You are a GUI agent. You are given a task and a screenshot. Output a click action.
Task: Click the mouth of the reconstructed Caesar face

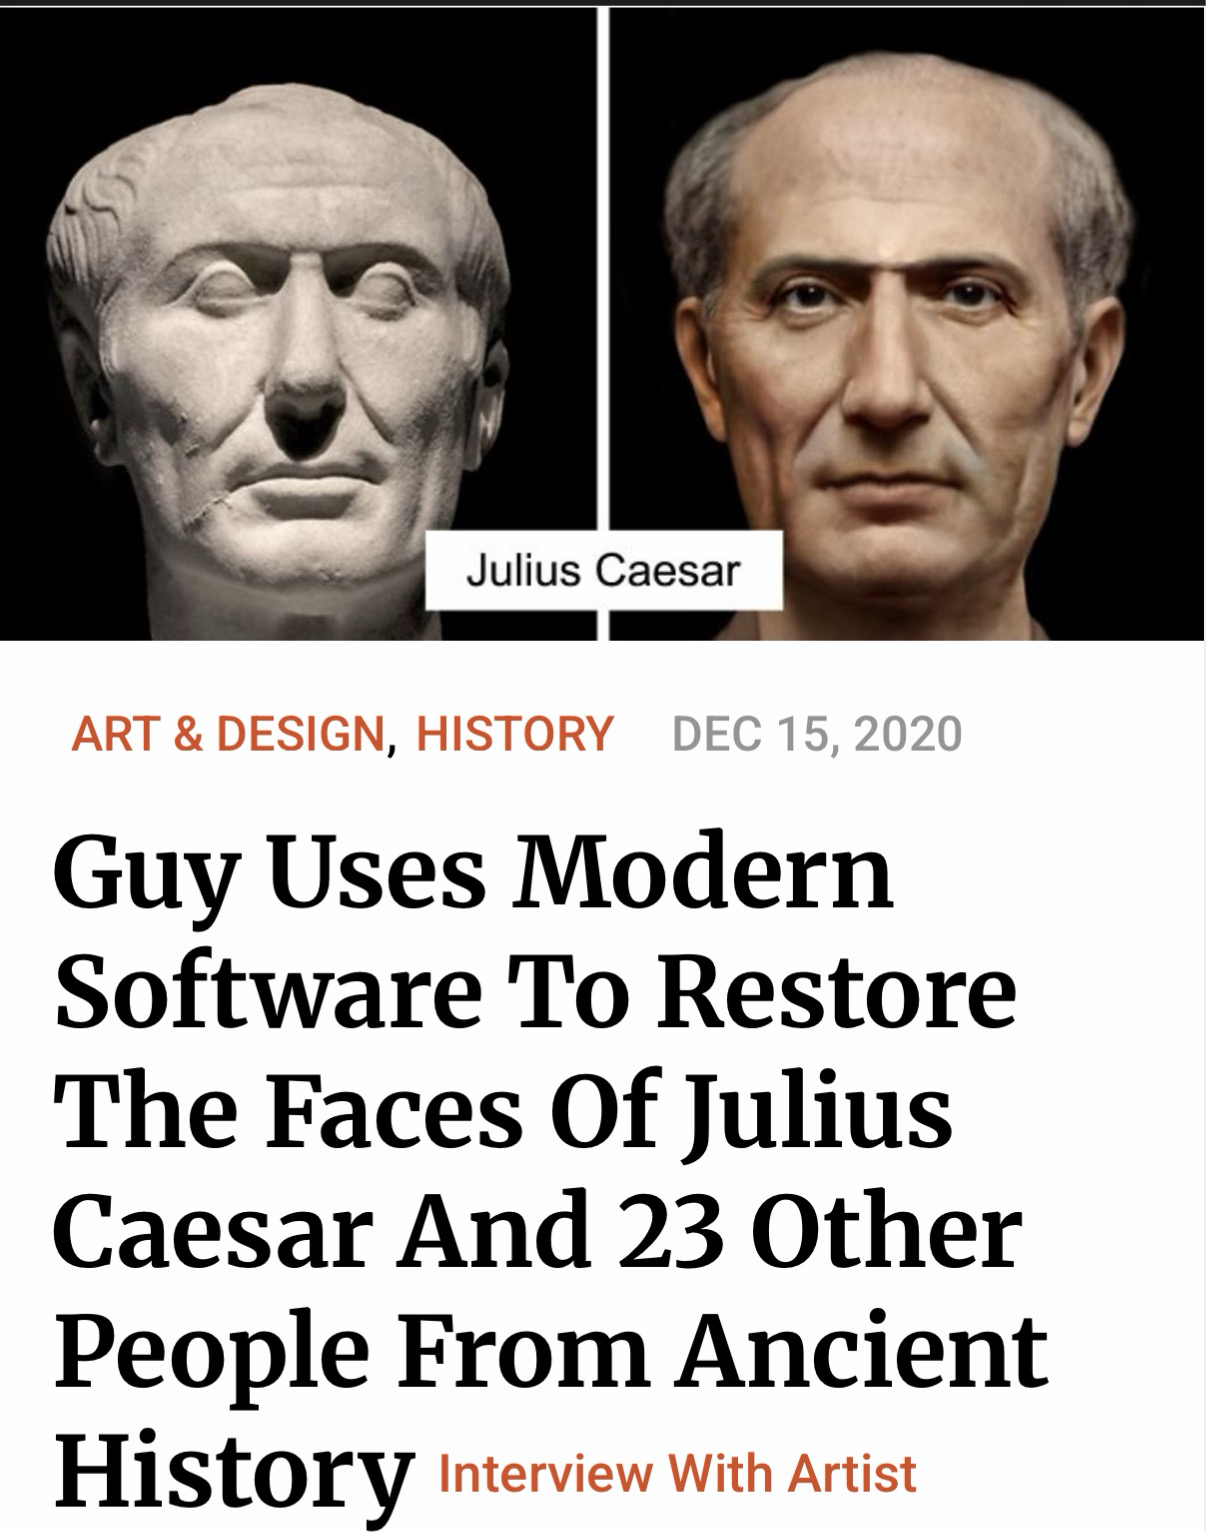tap(895, 482)
